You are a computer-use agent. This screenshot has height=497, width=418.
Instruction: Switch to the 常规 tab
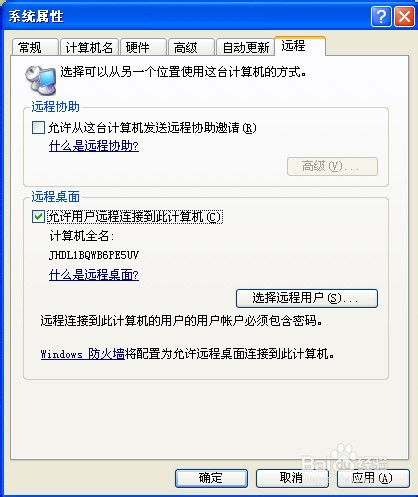pyautogui.click(x=35, y=47)
